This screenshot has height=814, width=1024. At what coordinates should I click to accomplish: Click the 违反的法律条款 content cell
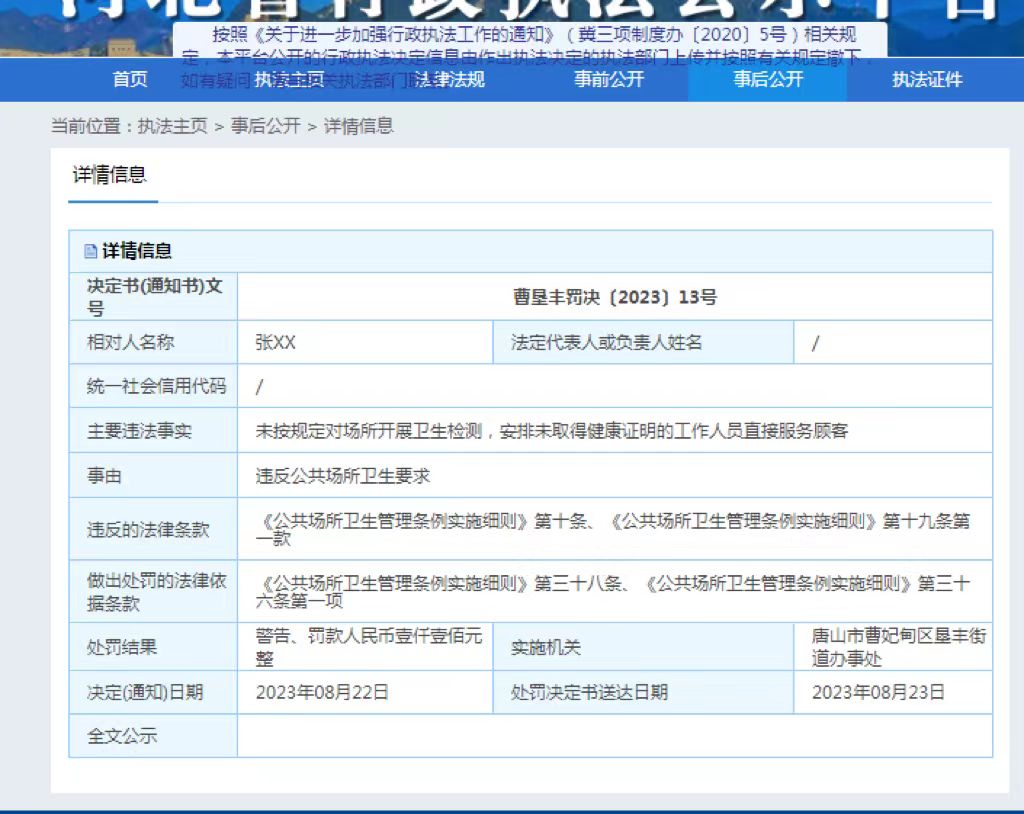(x=615, y=529)
